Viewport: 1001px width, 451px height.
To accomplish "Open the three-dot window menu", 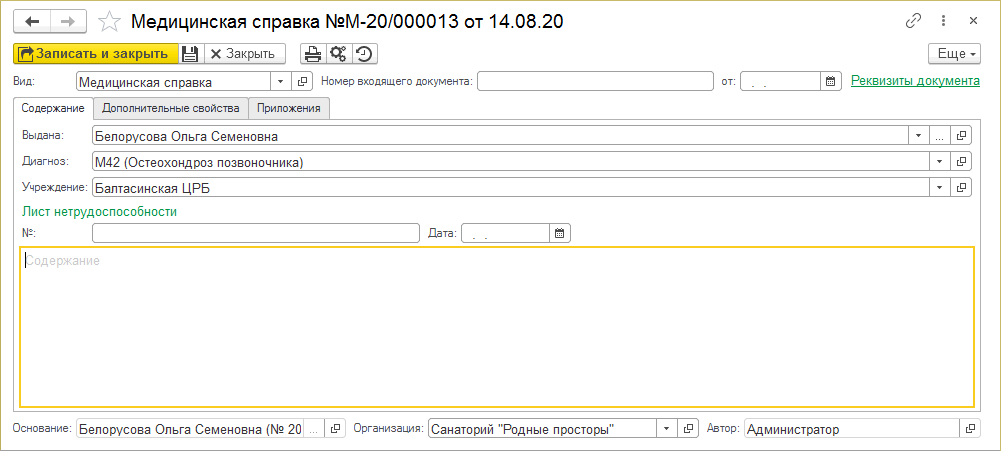I will 944,21.
